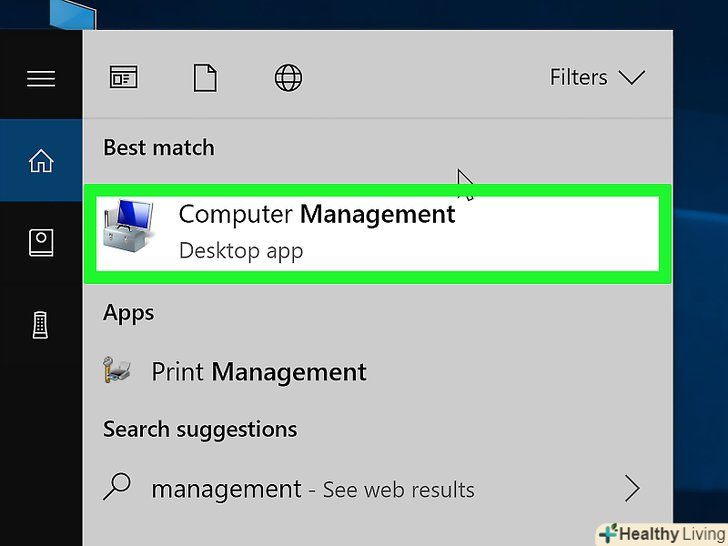The image size is (728, 546).
Task: Filter results by Apps icon
Action: (x=123, y=78)
